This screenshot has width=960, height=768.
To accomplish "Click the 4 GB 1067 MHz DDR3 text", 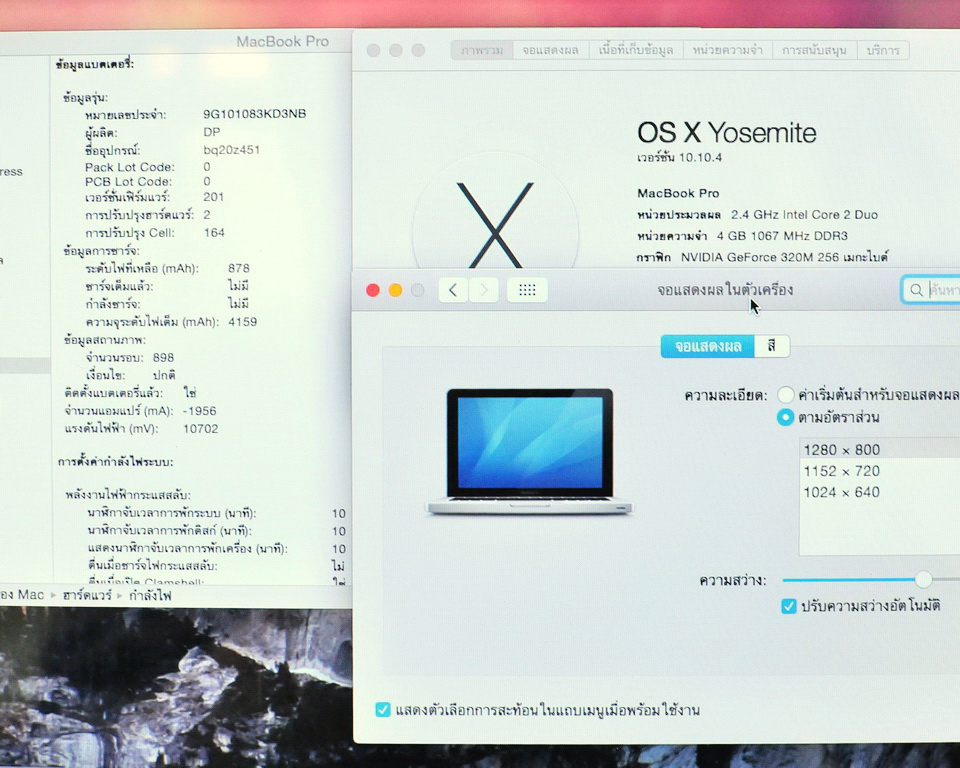I will (x=782, y=236).
